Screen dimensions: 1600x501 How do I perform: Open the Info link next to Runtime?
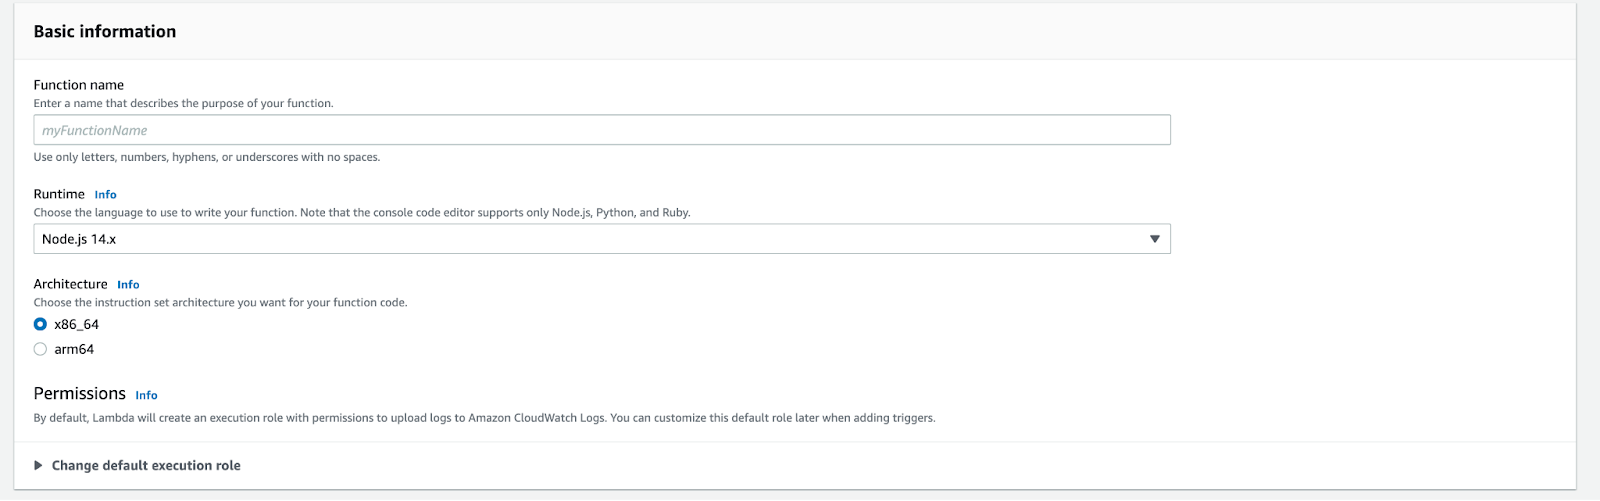105,195
